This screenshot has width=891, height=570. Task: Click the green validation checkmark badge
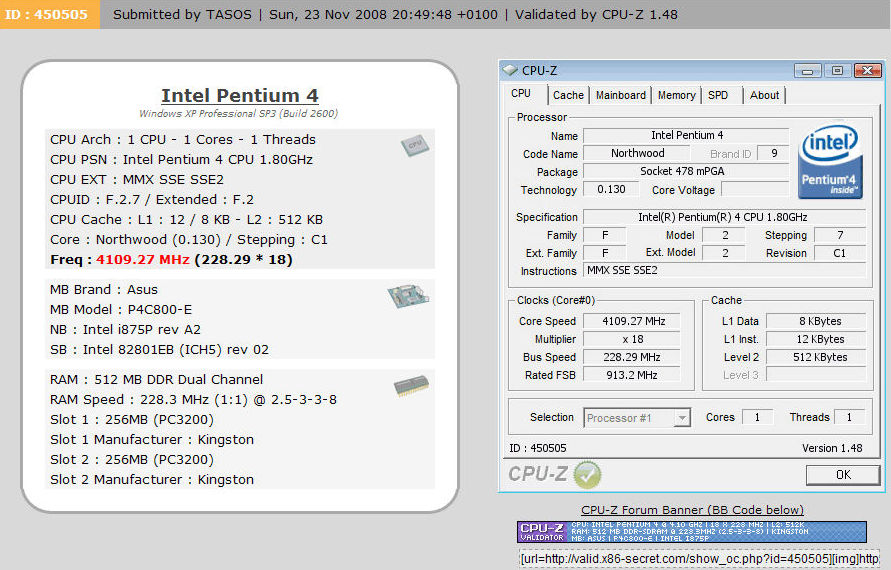tap(587, 474)
